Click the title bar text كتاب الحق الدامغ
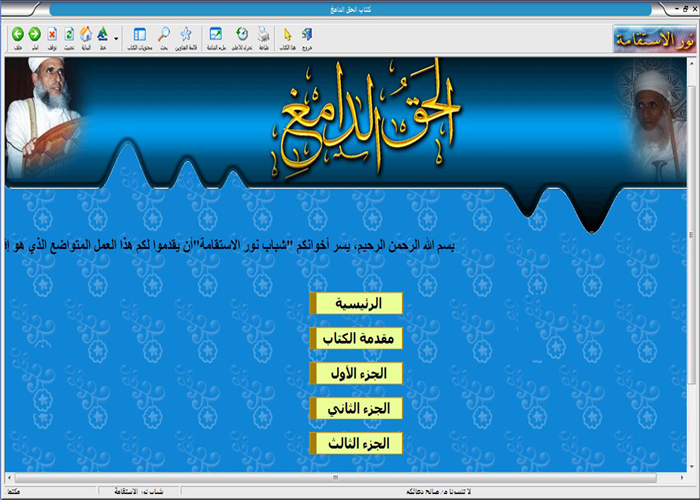This screenshot has width=700, height=500. pyautogui.click(x=350, y=9)
